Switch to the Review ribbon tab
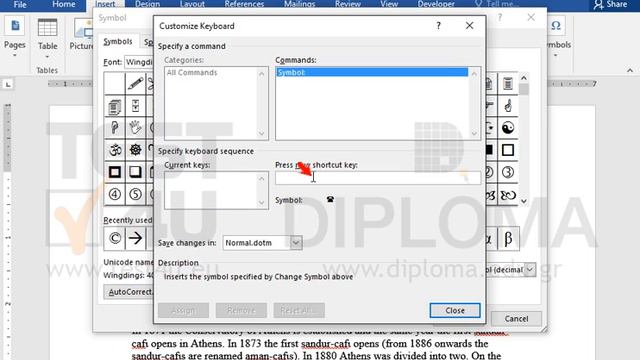 coord(348,4)
